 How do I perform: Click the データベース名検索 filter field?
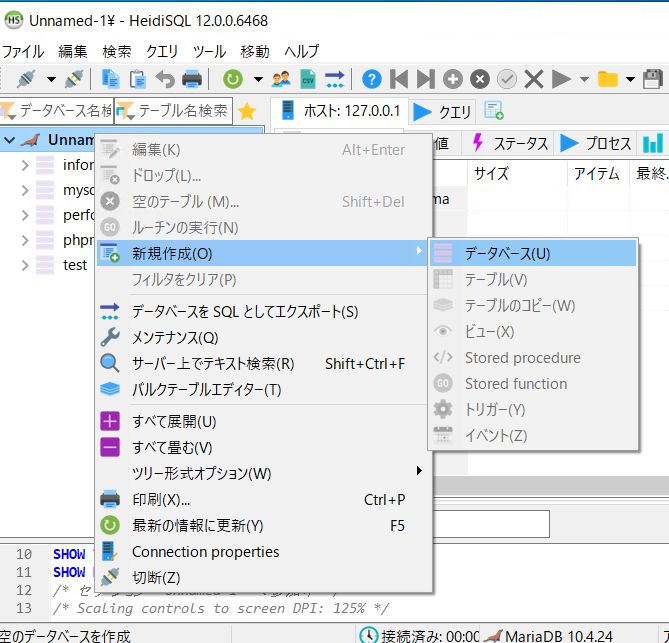tap(57, 111)
